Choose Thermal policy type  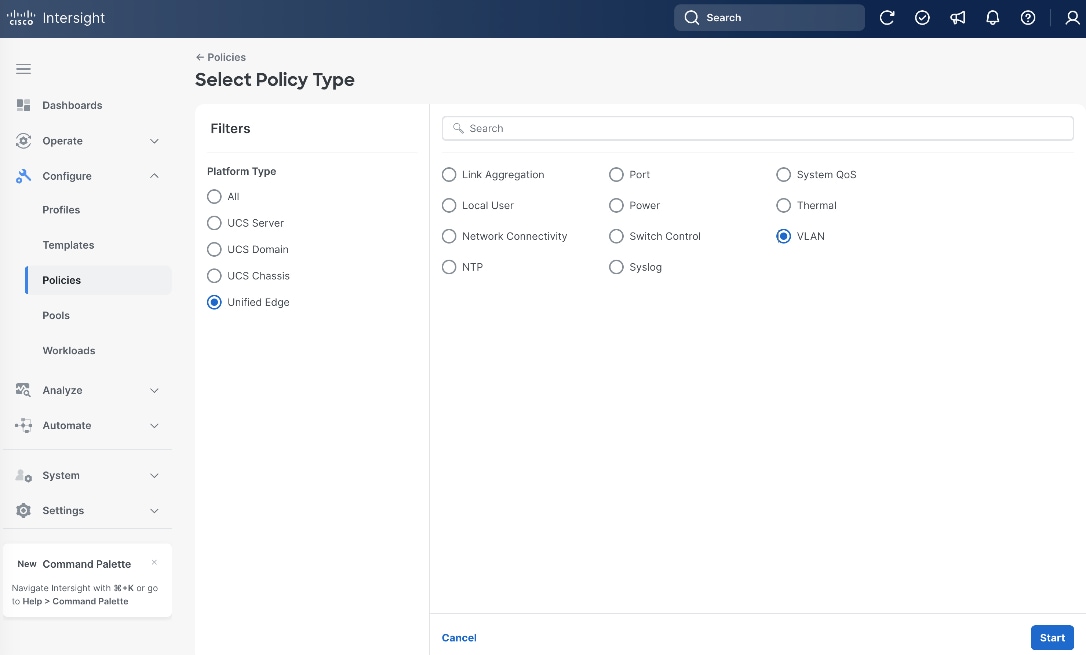coord(783,205)
